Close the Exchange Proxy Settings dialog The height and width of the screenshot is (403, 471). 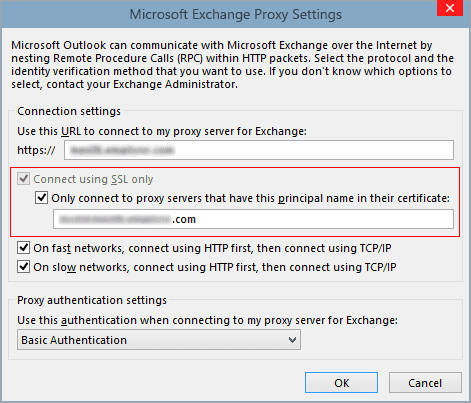point(450,8)
